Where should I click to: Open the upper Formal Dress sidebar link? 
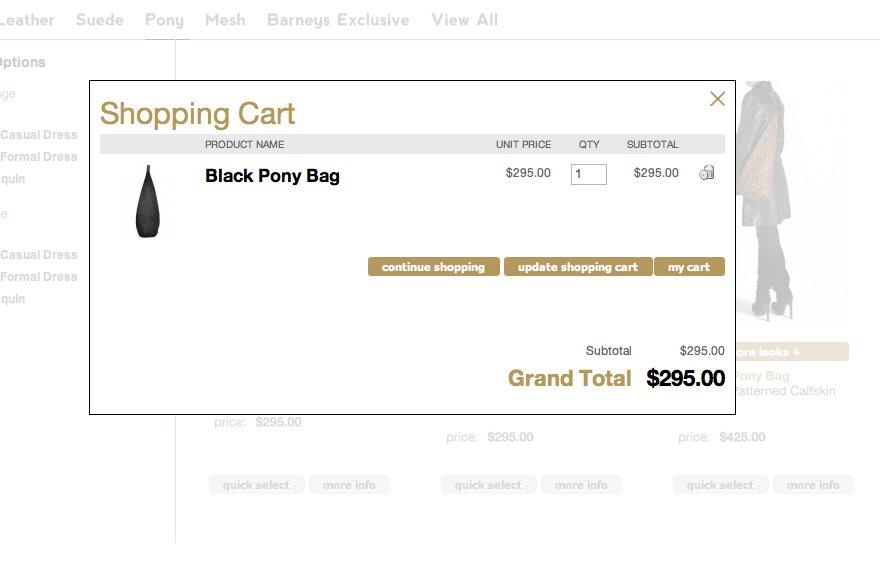(39, 157)
